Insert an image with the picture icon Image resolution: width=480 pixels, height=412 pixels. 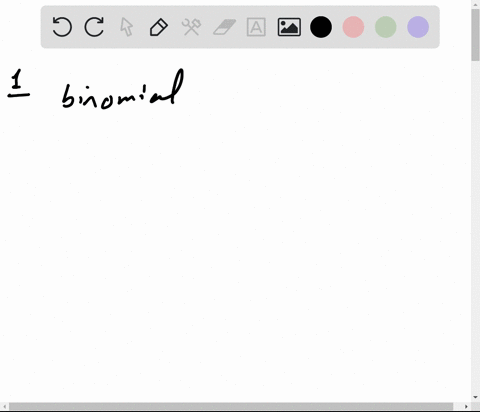[x=289, y=27]
